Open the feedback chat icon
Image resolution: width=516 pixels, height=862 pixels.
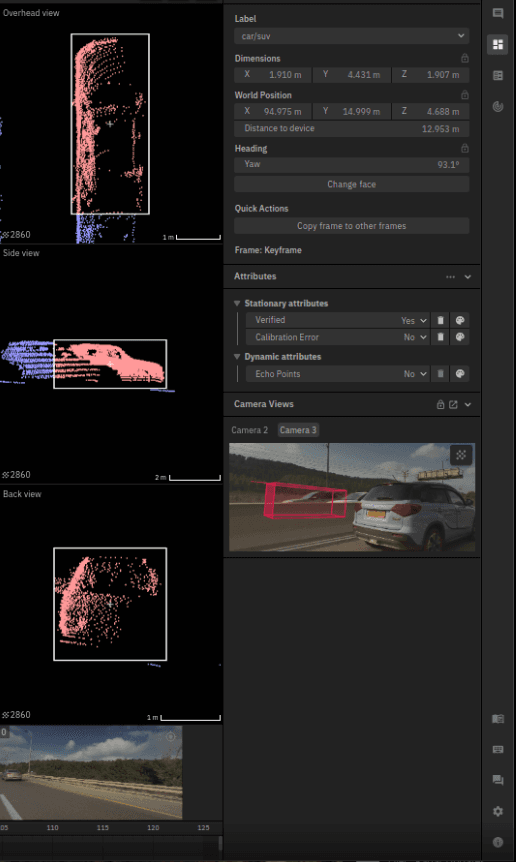click(497, 780)
